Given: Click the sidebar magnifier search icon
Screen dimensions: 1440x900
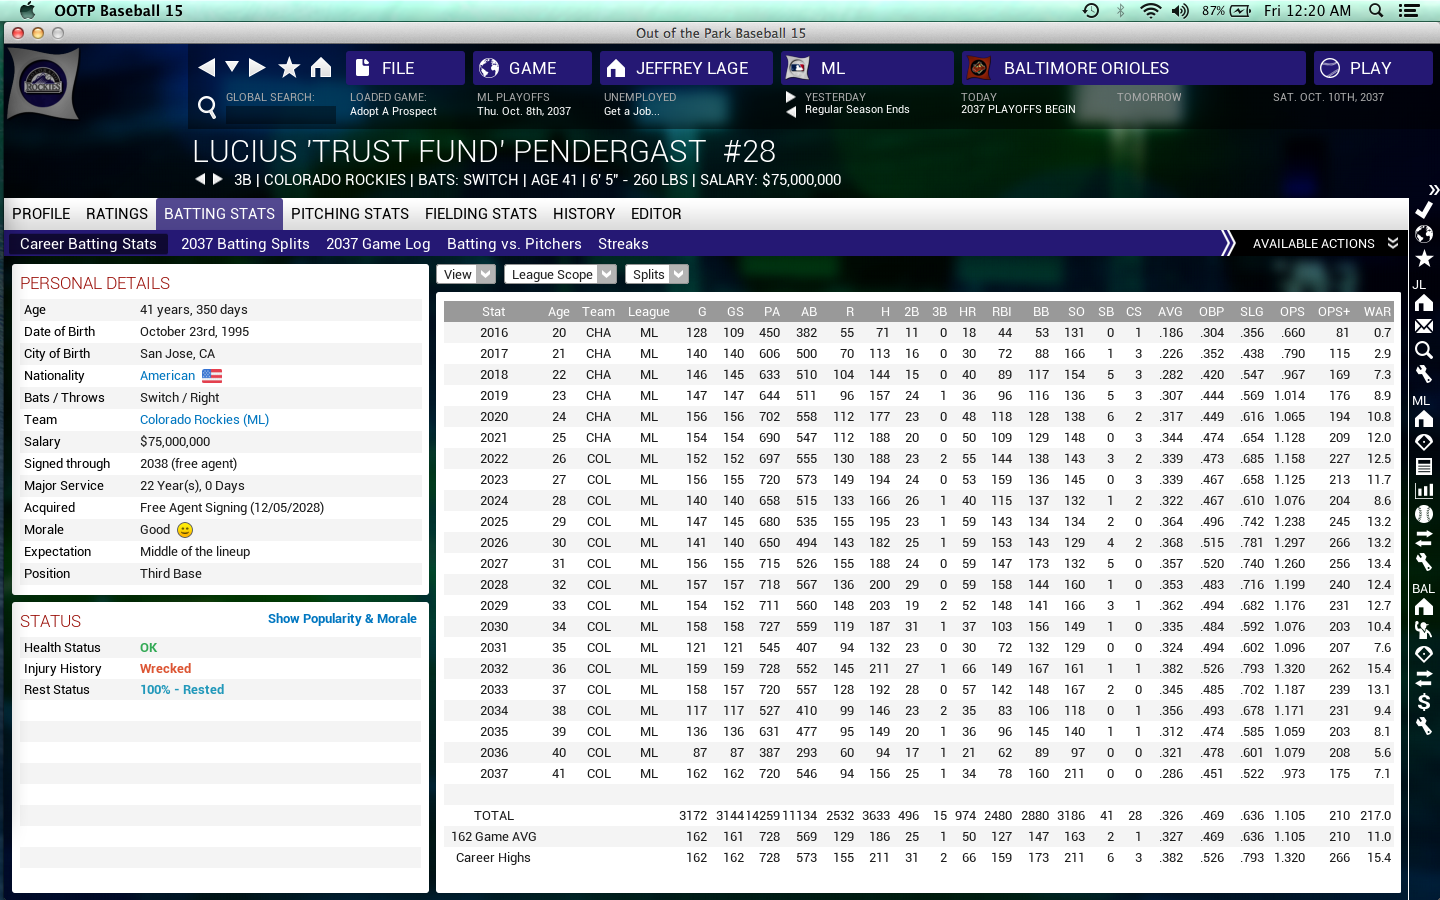Looking at the screenshot, I should pos(1424,350).
